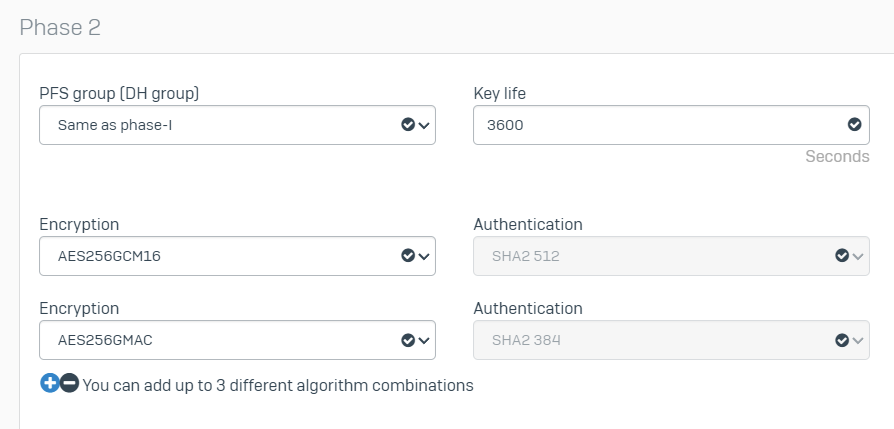Viewport: 894px width, 429px height.
Task: Click the AES256GCM16 encryption value text
Action: click(x=110, y=256)
